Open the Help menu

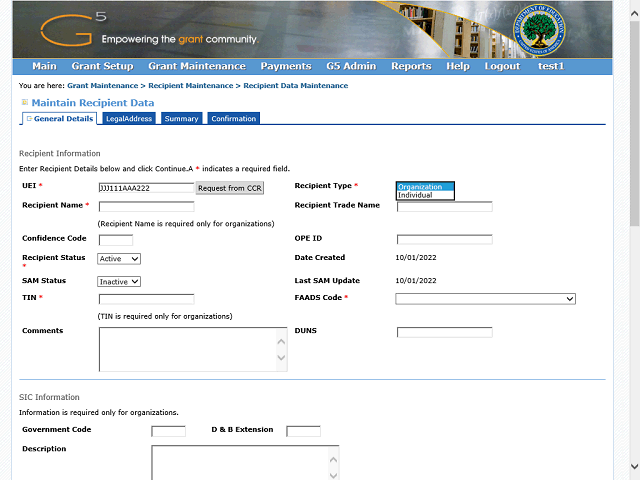tap(458, 66)
